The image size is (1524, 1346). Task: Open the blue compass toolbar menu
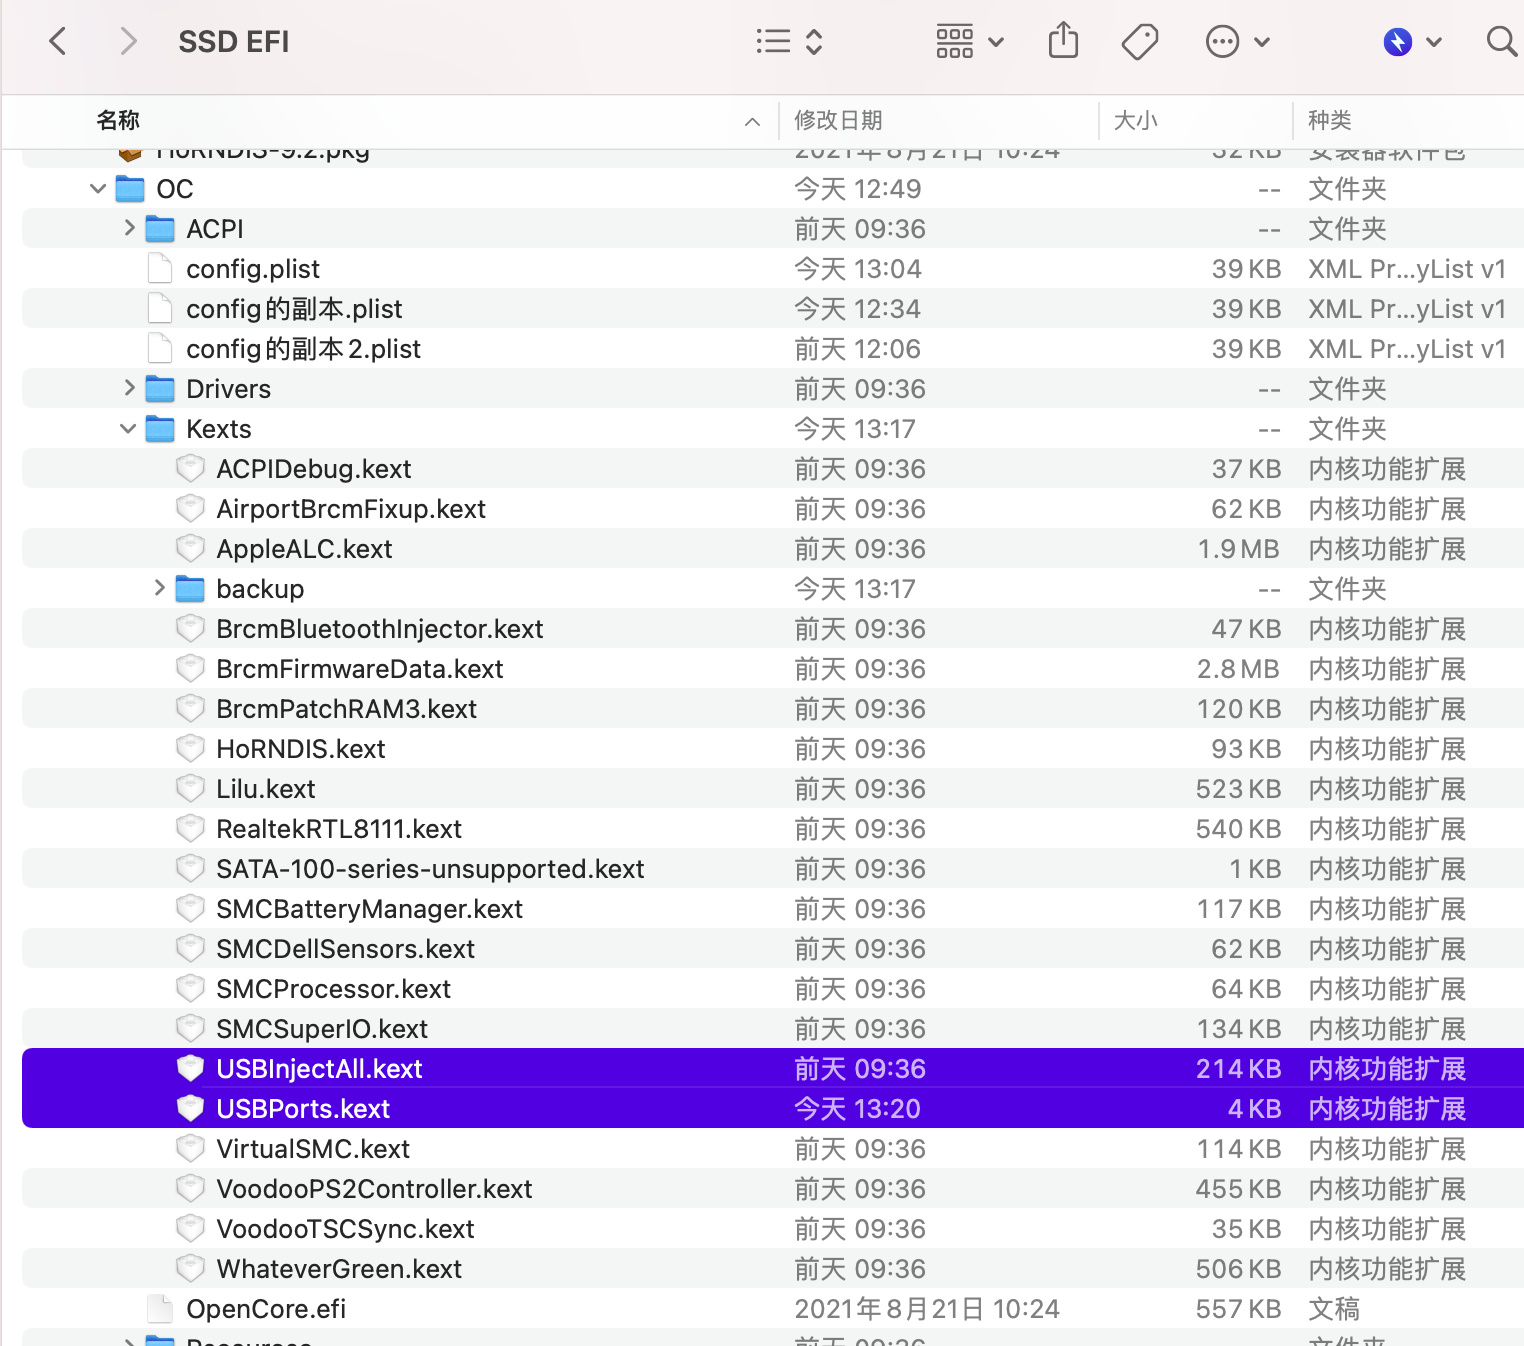coord(1412,41)
